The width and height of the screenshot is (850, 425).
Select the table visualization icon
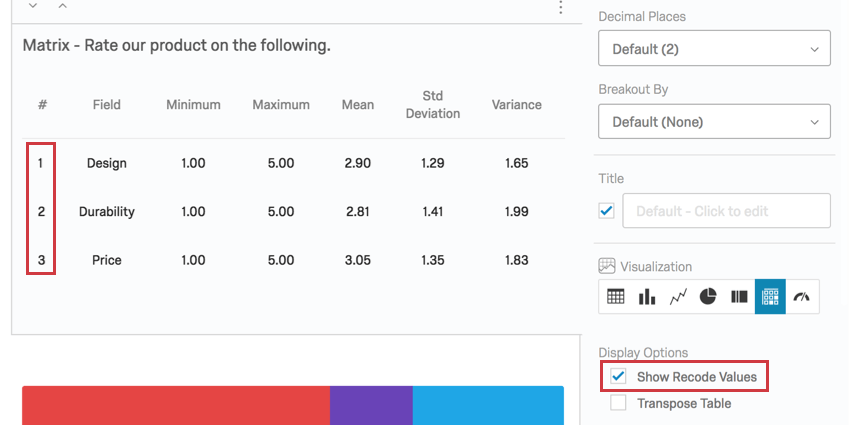(x=616, y=297)
